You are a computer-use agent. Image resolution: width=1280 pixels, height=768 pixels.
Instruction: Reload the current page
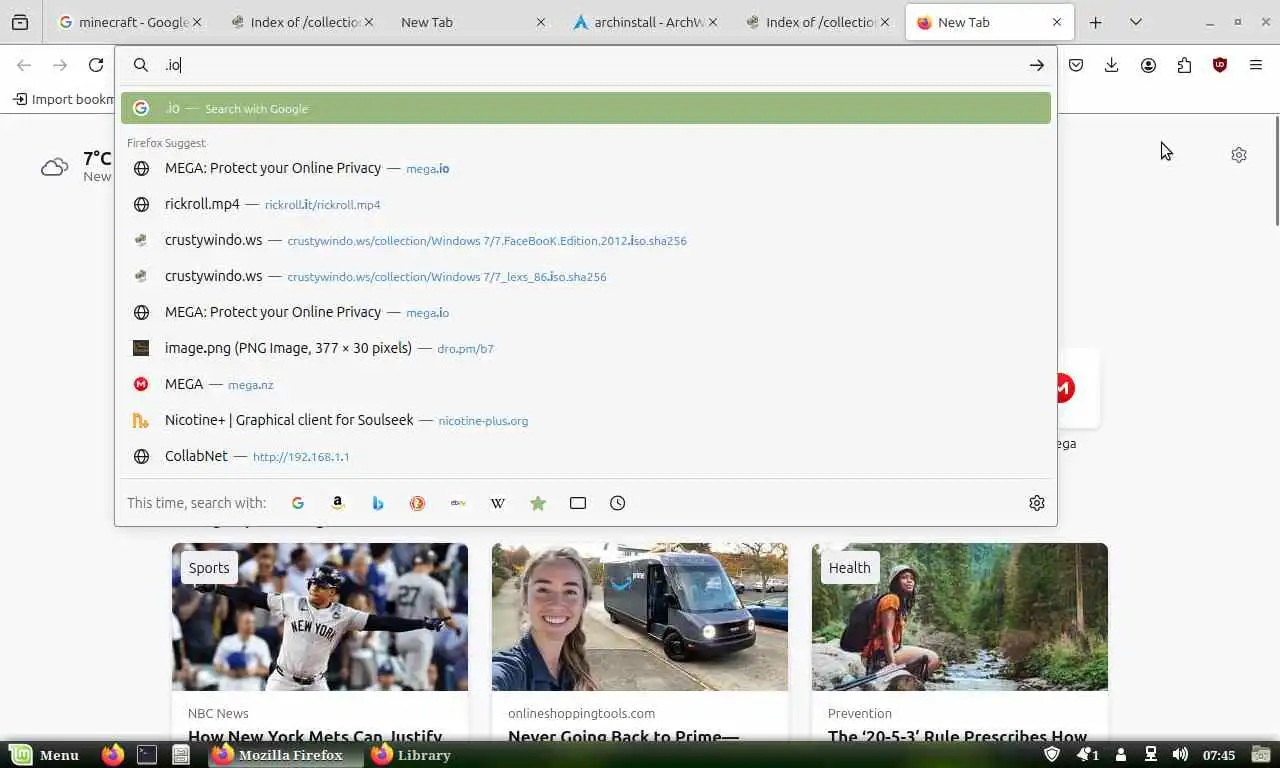click(96, 65)
